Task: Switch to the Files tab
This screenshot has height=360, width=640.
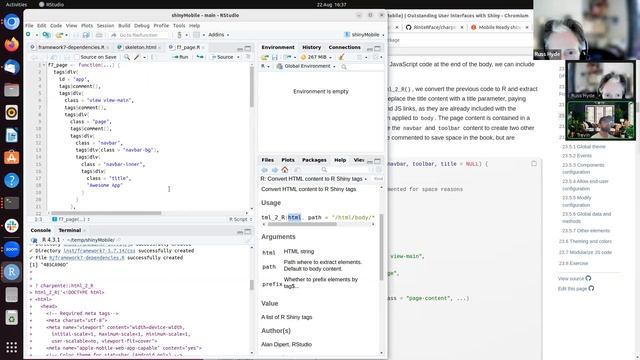Action: point(267,160)
